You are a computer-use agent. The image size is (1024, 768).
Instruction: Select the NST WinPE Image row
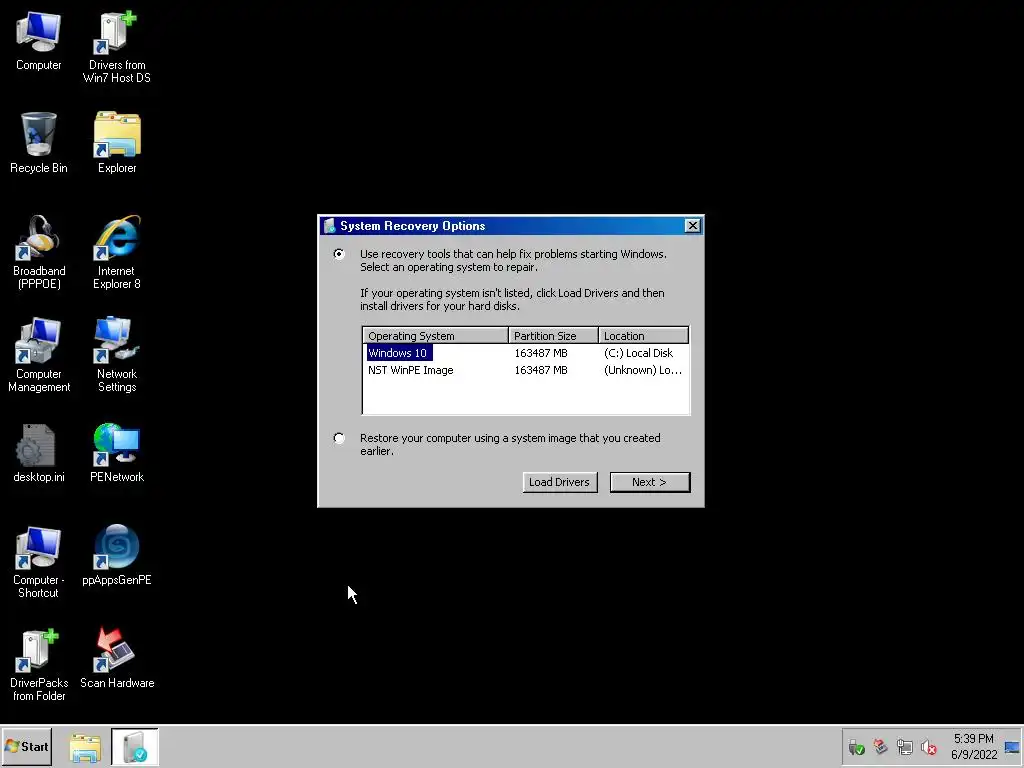[526, 370]
